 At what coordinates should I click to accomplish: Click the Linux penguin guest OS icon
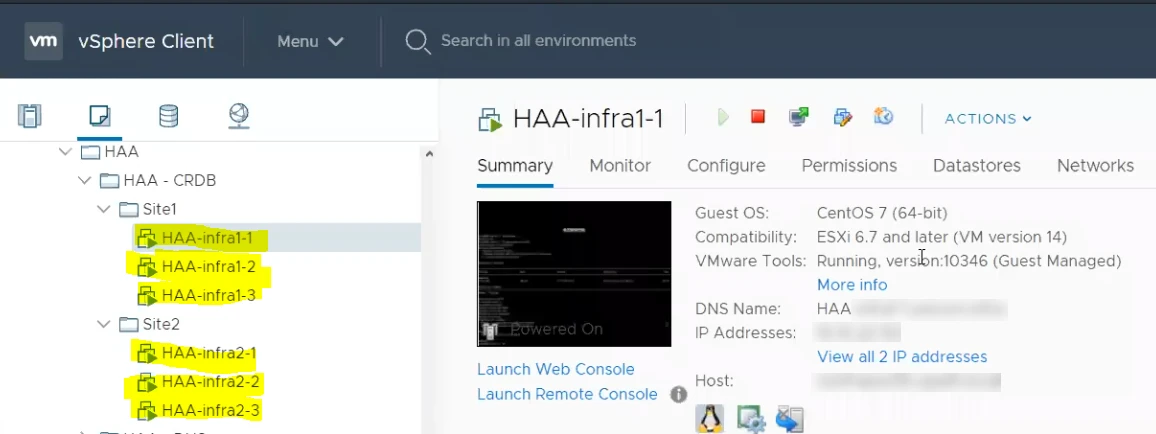[x=709, y=419]
